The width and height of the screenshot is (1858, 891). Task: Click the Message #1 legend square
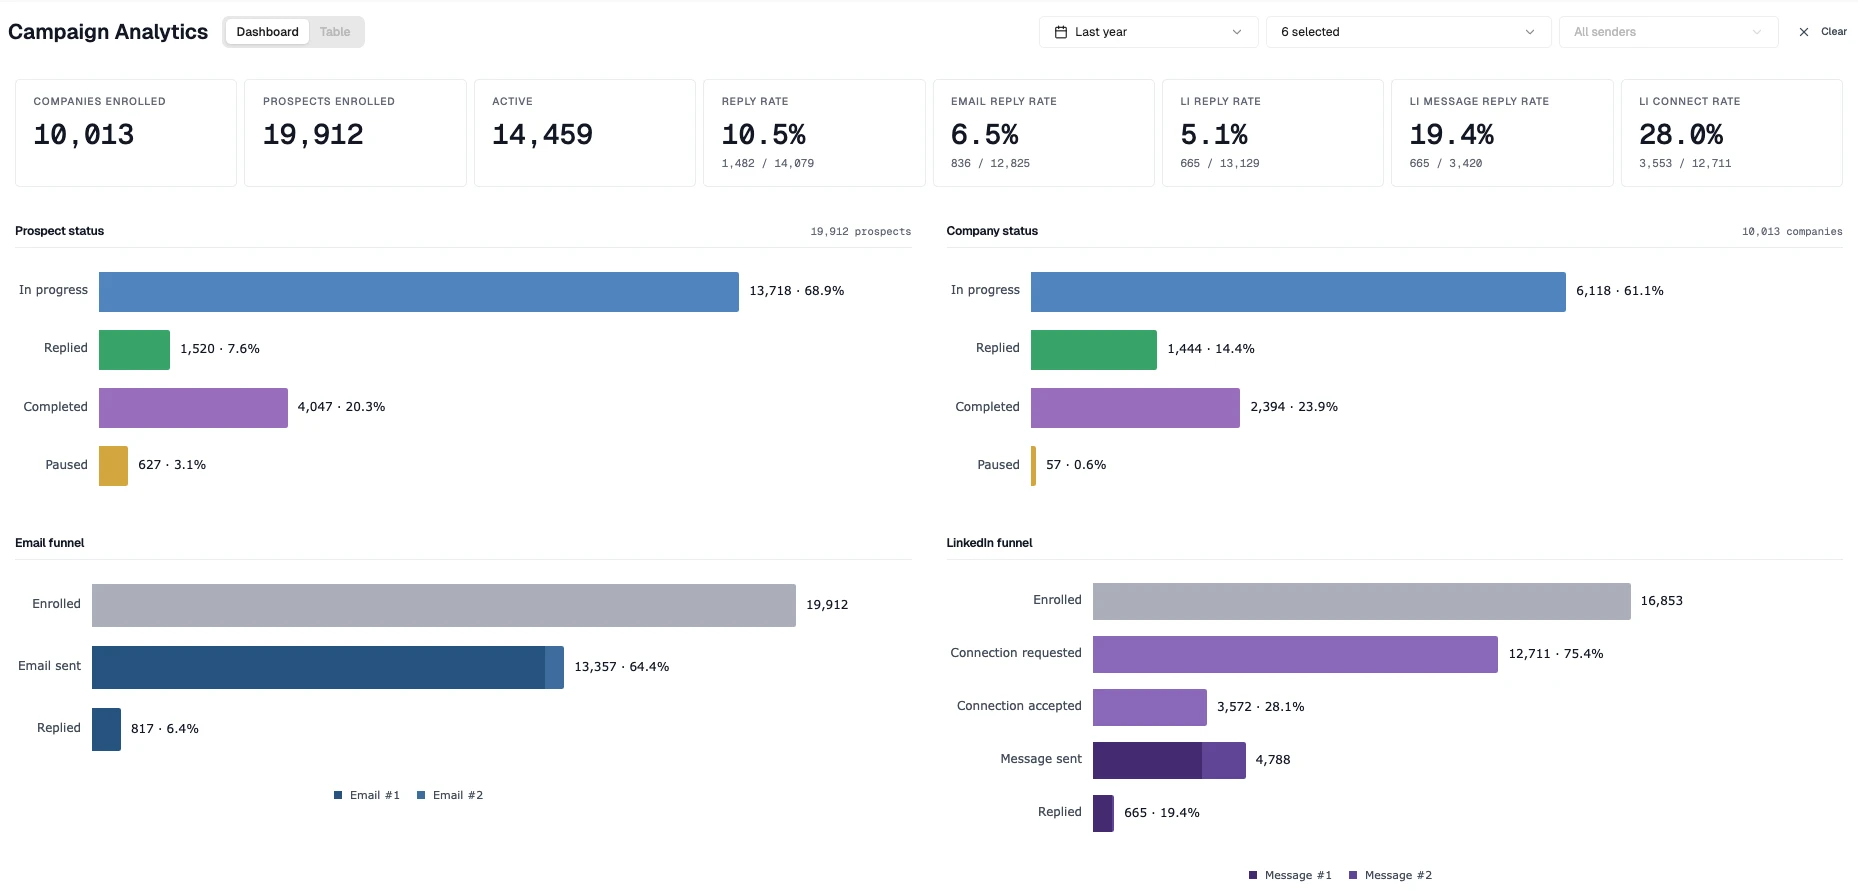coord(1253,875)
